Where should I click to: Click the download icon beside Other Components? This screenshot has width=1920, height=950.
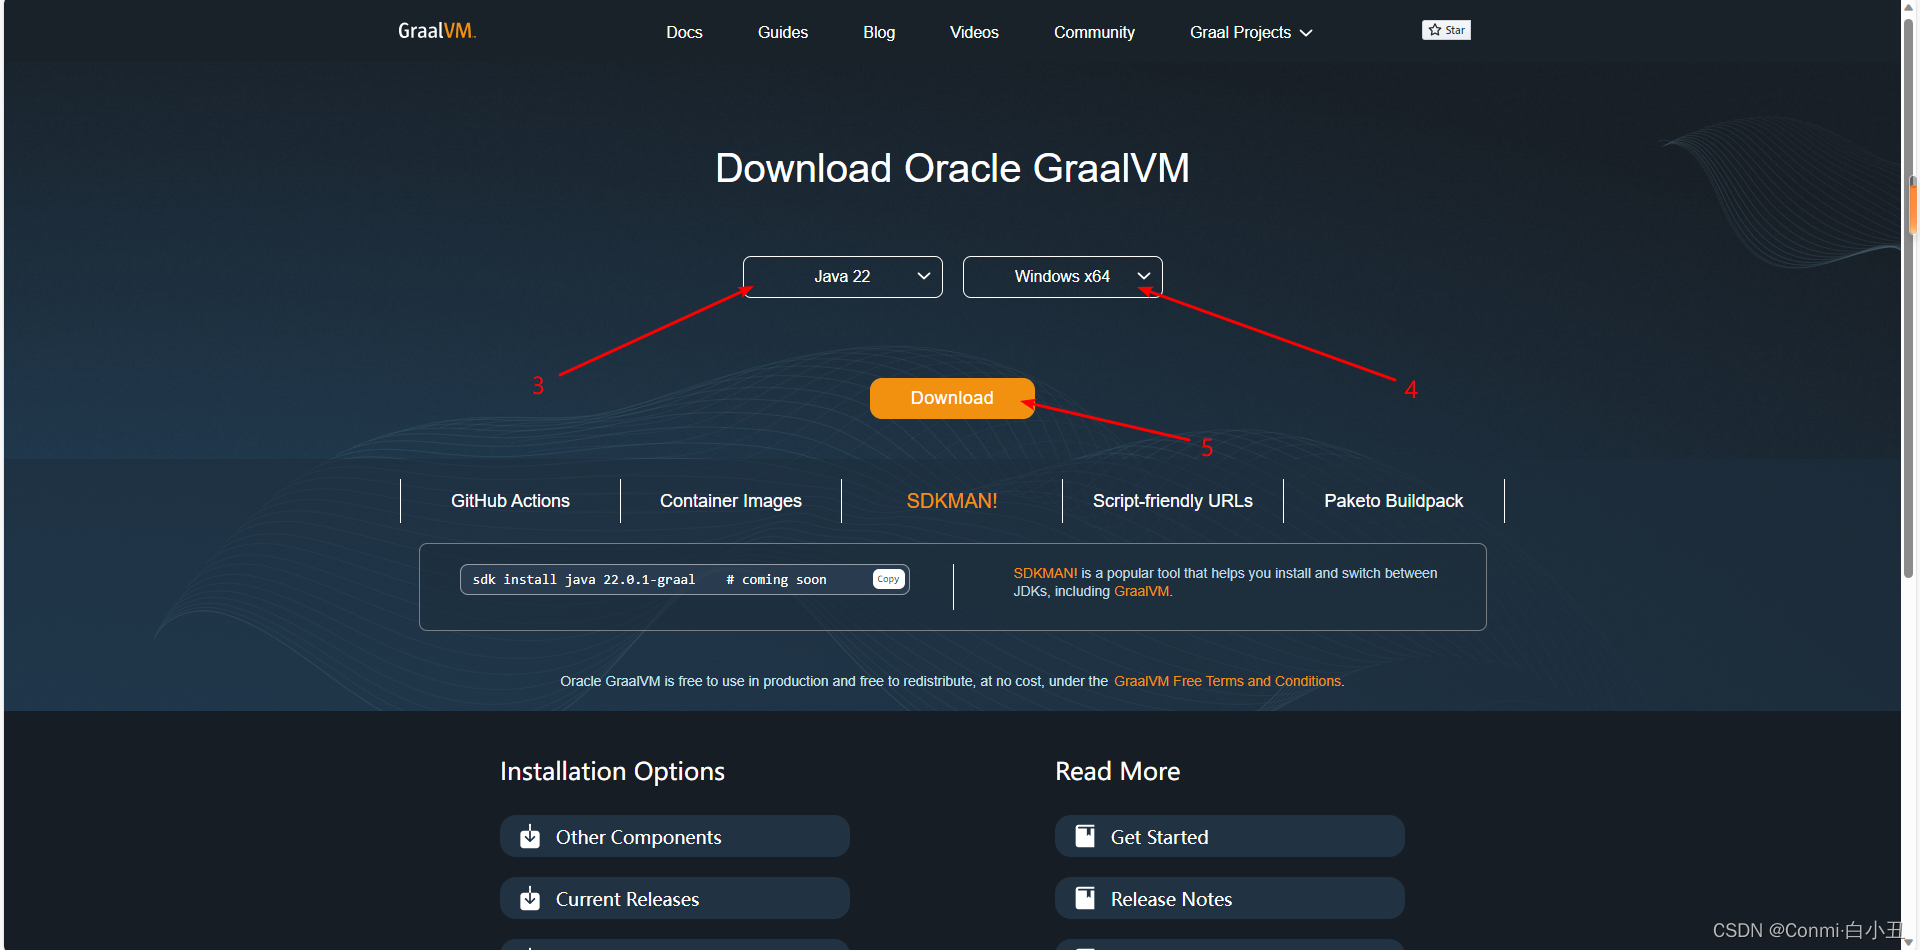click(529, 836)
